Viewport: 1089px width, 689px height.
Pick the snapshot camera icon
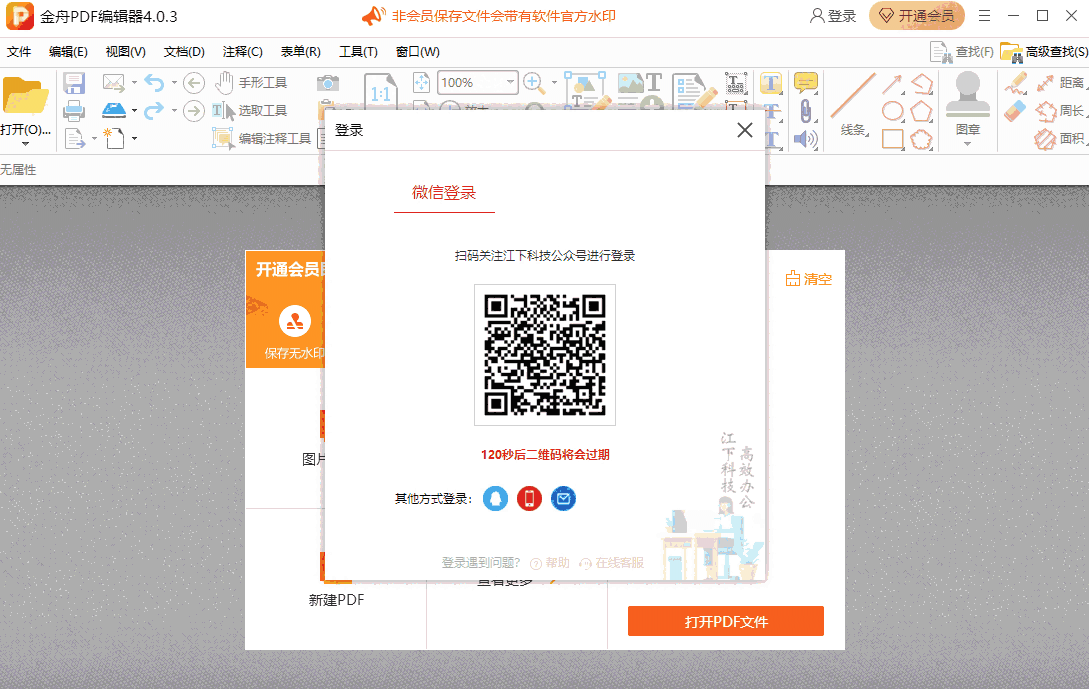click(x=327, y=83)
